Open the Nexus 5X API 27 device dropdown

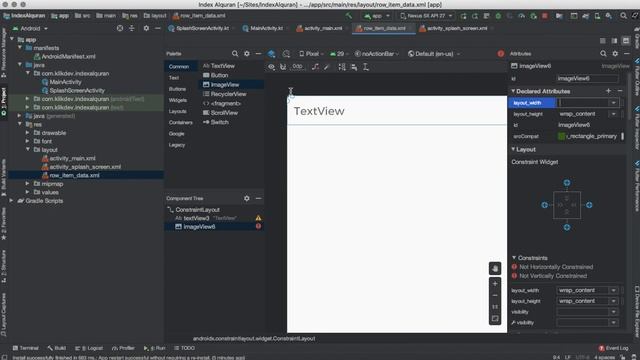pos(426,16)
